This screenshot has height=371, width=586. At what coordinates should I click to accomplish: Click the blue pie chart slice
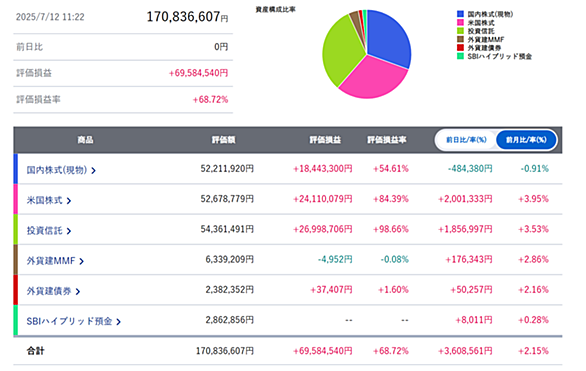tap(389, 39)
